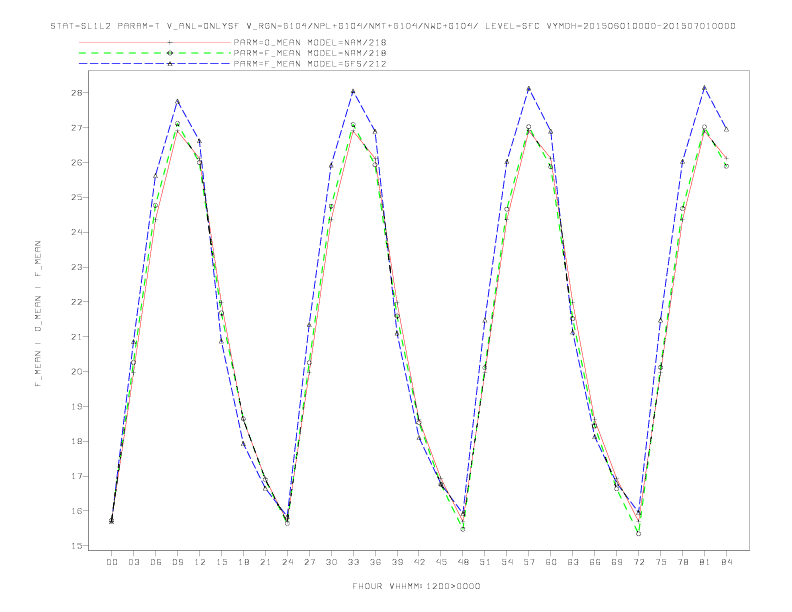
Task: Click the chart title line starting STAT=SL1L2
Action: pos(393,26)
